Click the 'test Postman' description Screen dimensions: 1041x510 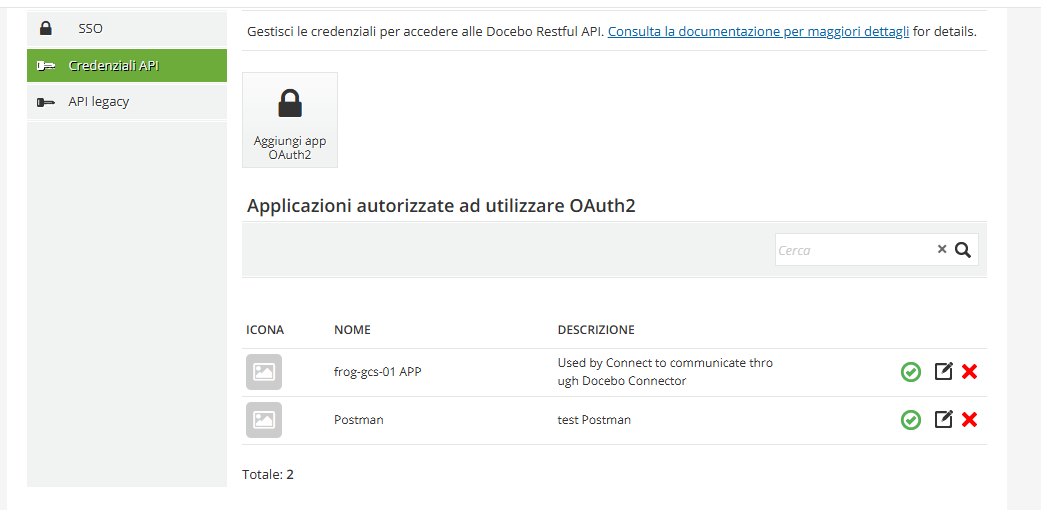[x=594, y=420]
